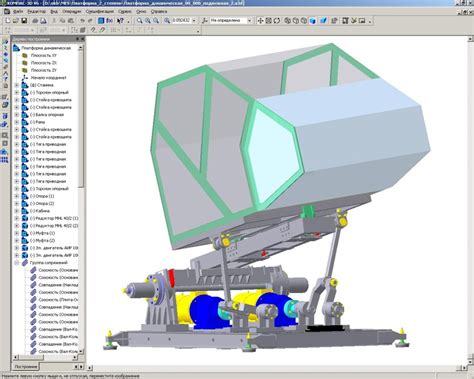Click the shaded blue cube display icon
Screen dimensions: 474x379
(313, 21)
